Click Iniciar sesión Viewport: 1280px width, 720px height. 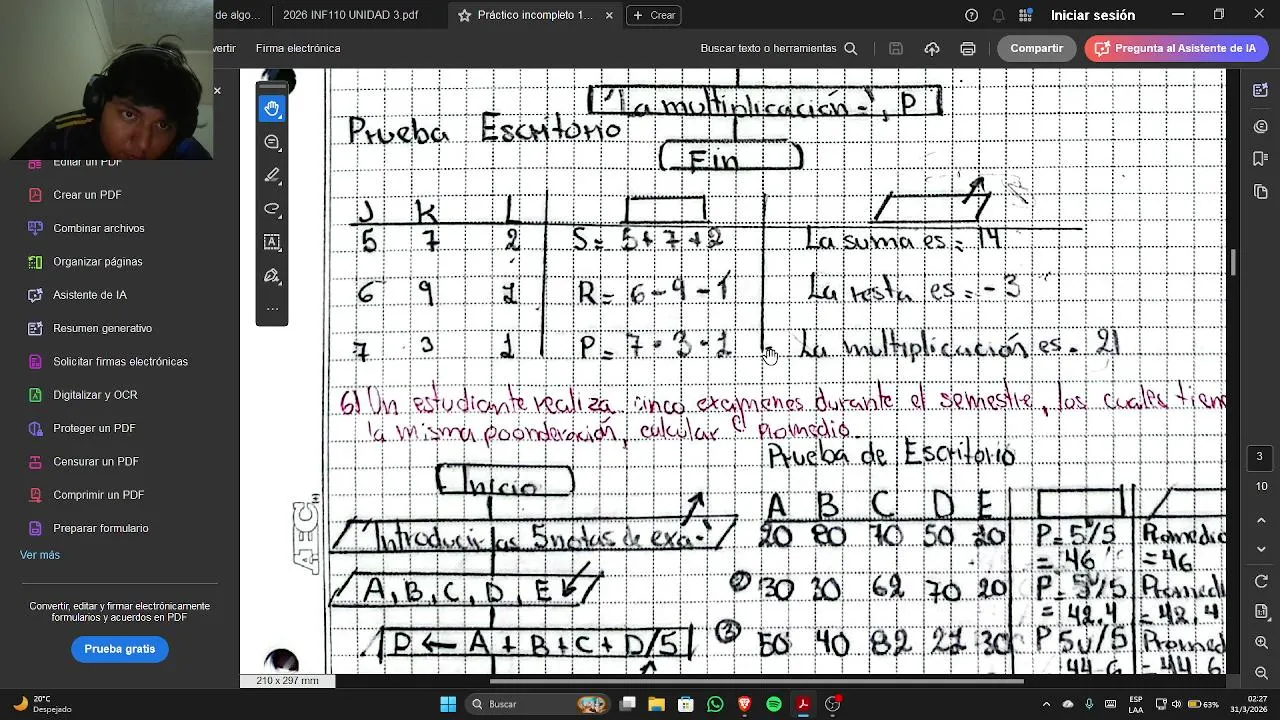pos(1093,15)
